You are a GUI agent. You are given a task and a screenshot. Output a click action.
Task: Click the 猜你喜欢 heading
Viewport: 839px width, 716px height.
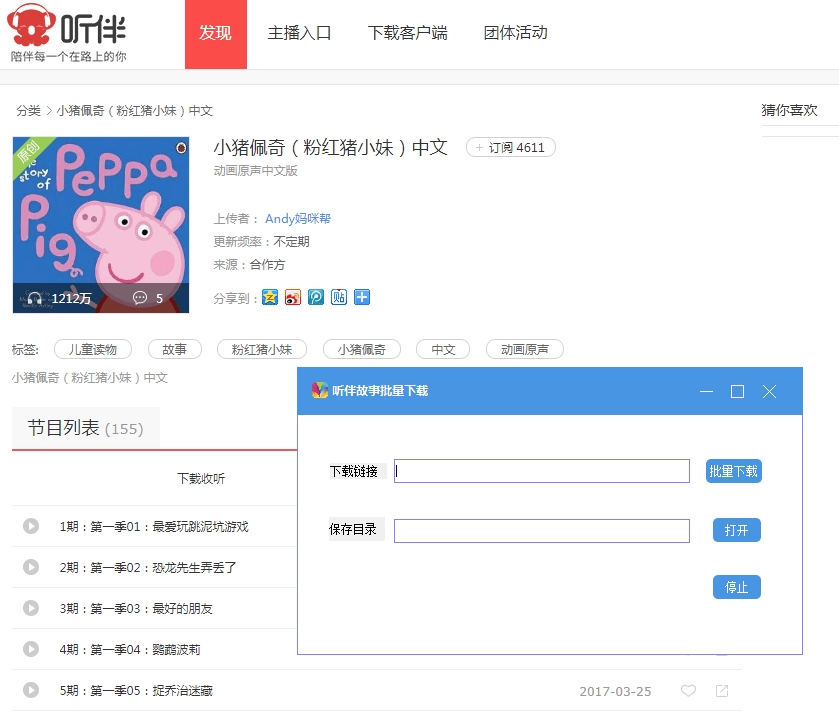789,110
